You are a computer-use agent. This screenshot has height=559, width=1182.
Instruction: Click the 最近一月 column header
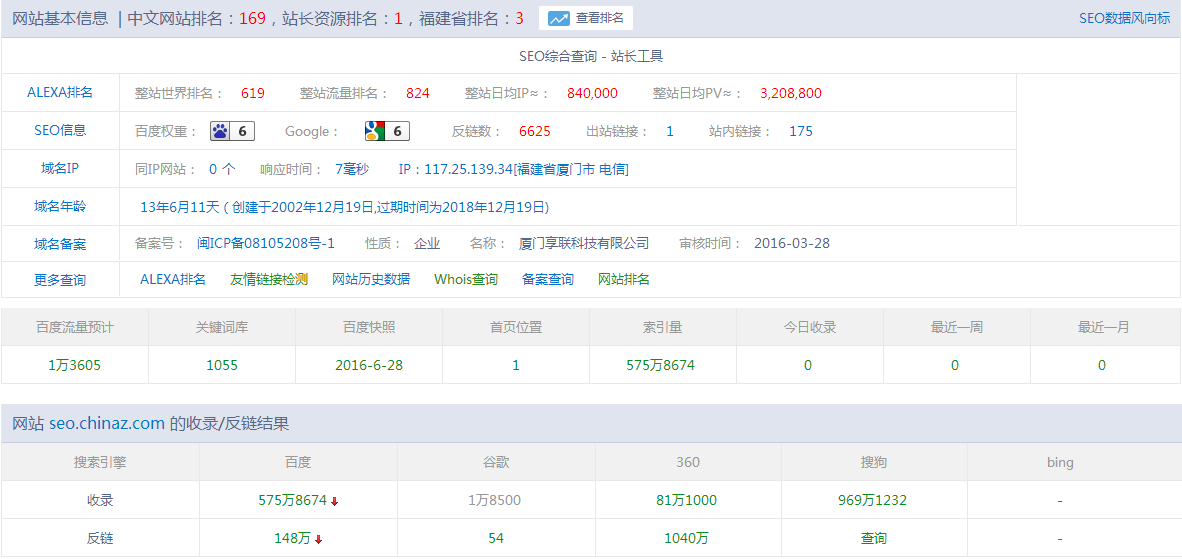click(1104, 328)
